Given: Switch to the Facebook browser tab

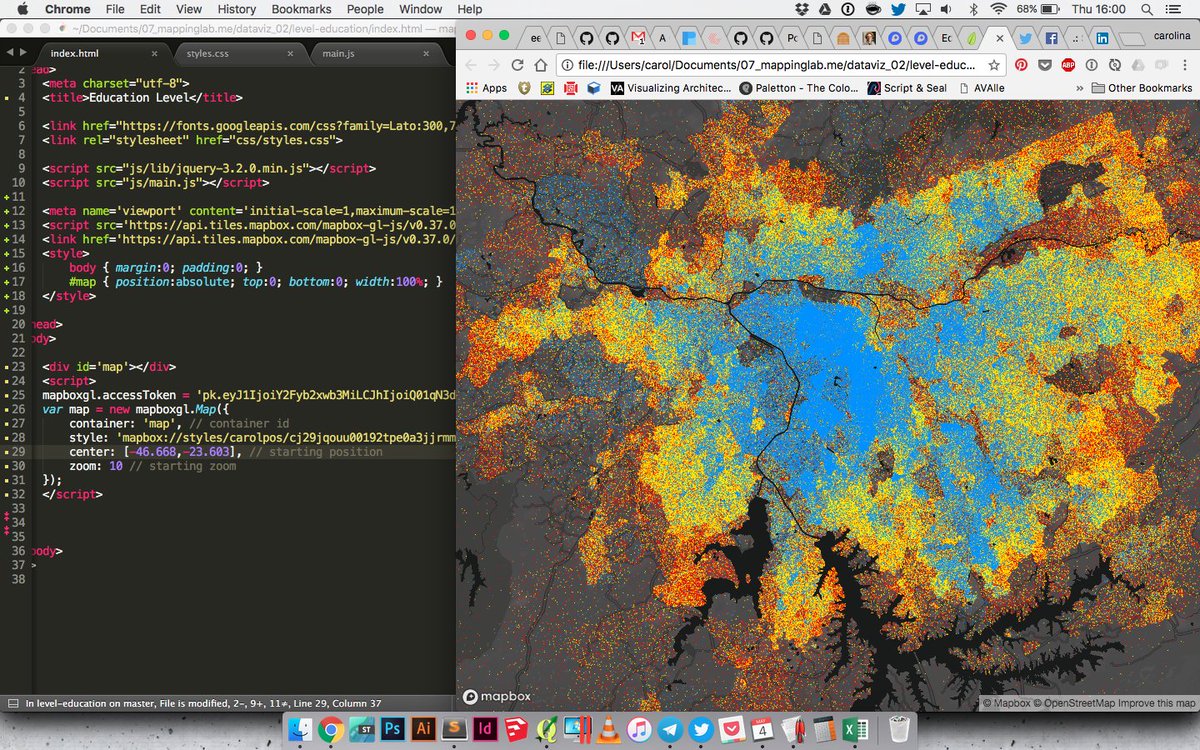Looking at the screenshot, I should [x=1051, y=38].
